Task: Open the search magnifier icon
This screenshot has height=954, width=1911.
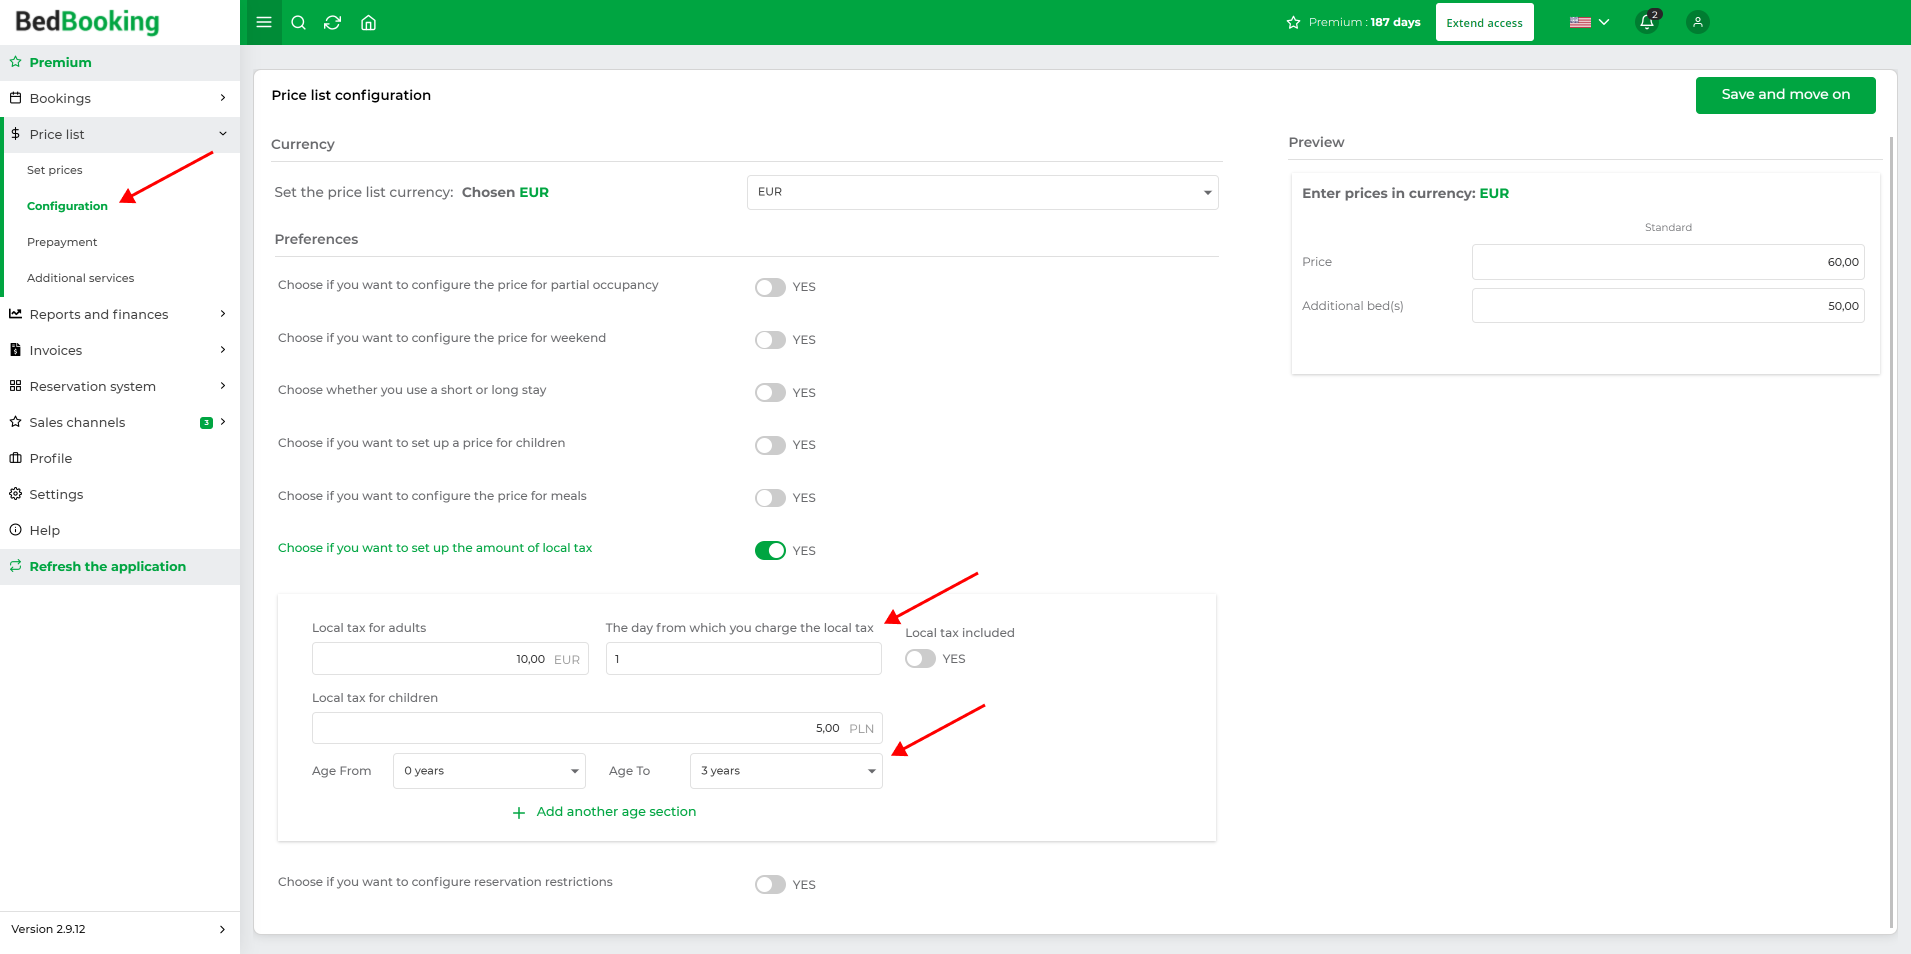Action: click(298, 22)
